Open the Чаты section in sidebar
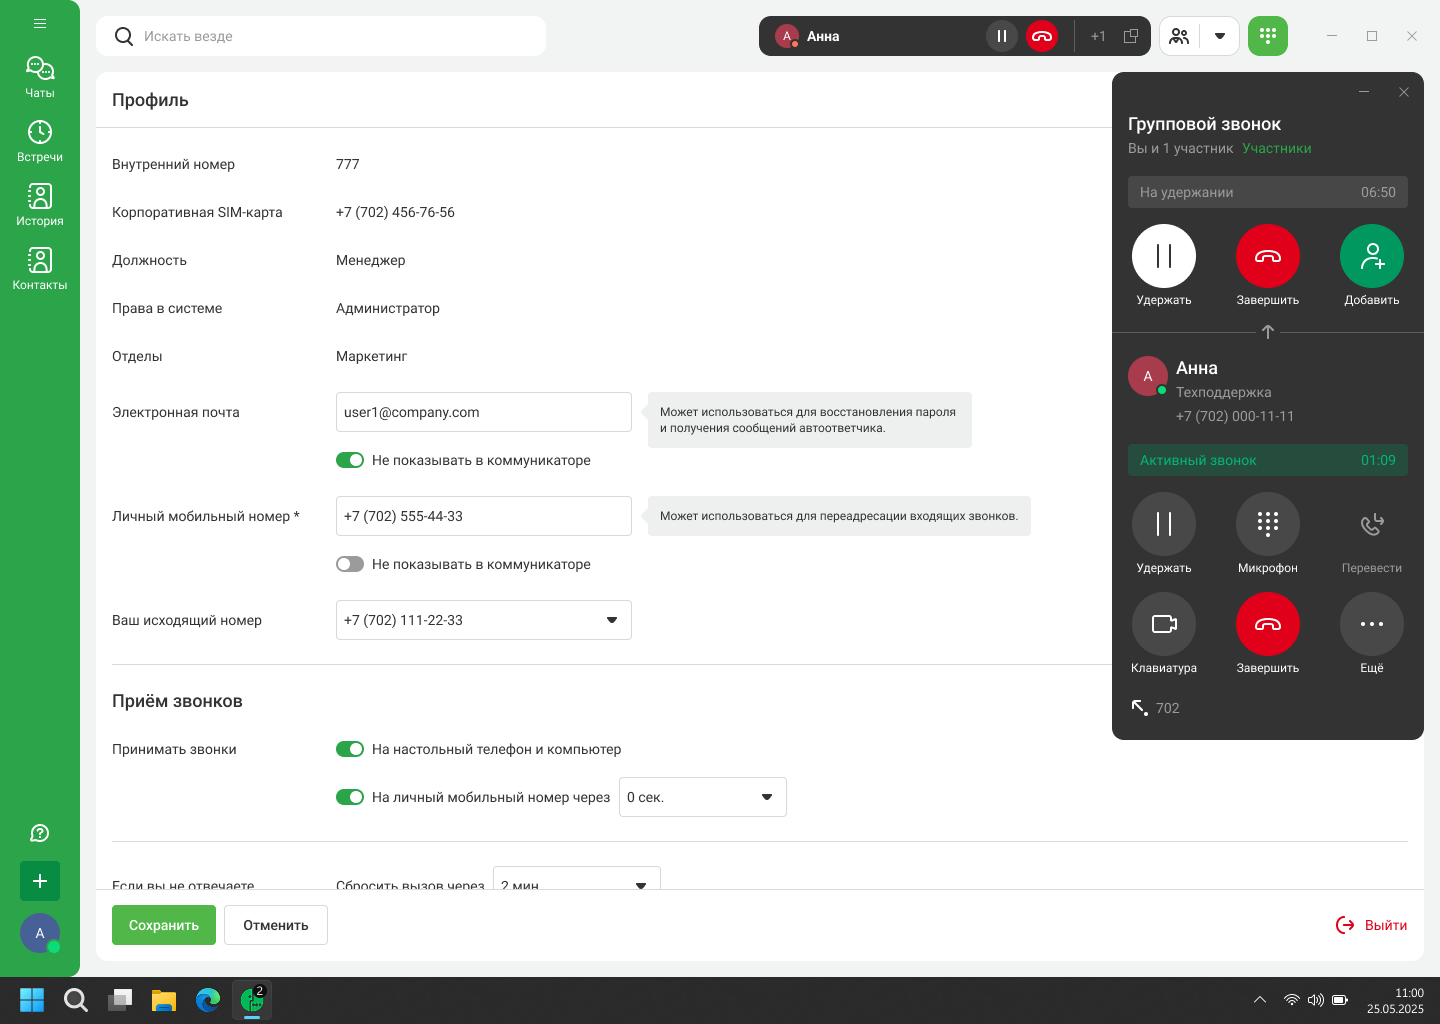This screenshot has width=1440, height=1024. pos(40,77)
